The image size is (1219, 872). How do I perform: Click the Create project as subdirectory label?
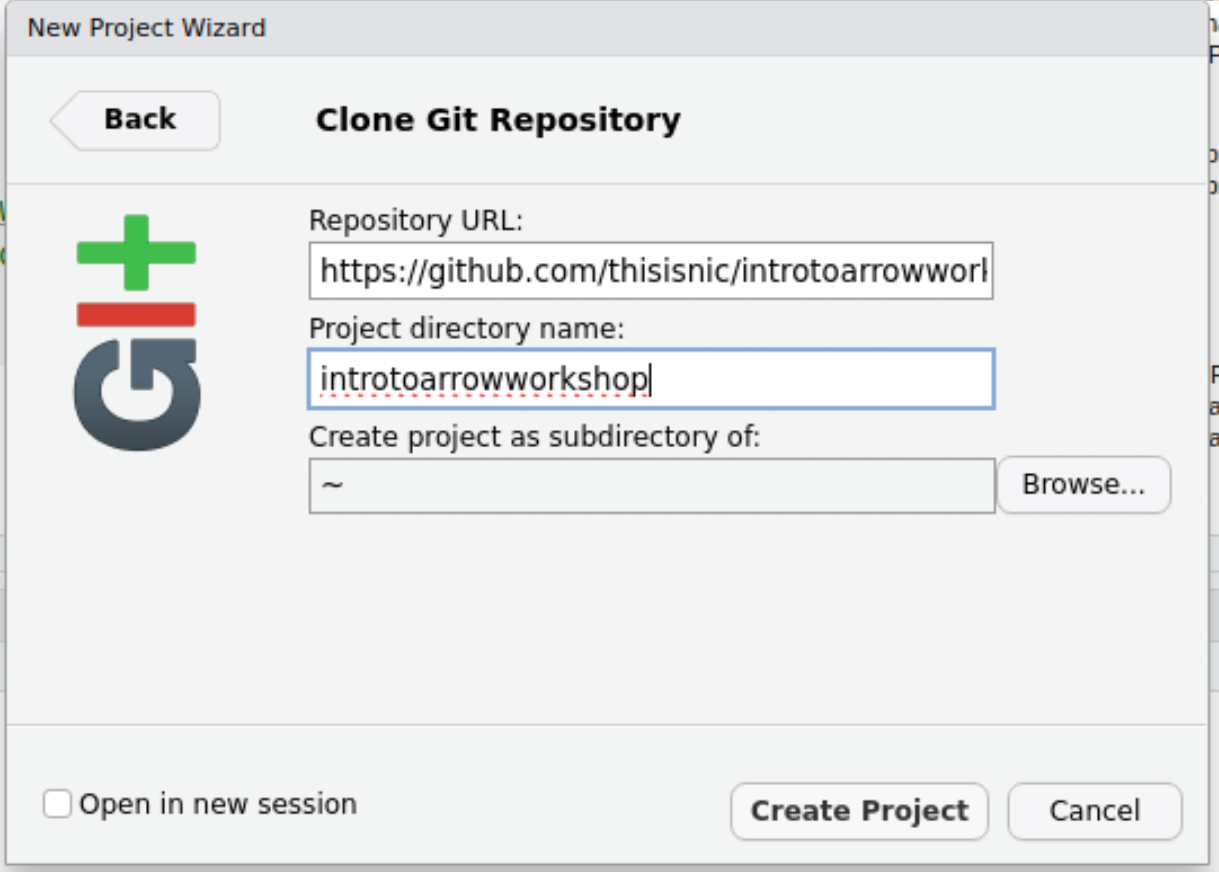coord(535,437)
